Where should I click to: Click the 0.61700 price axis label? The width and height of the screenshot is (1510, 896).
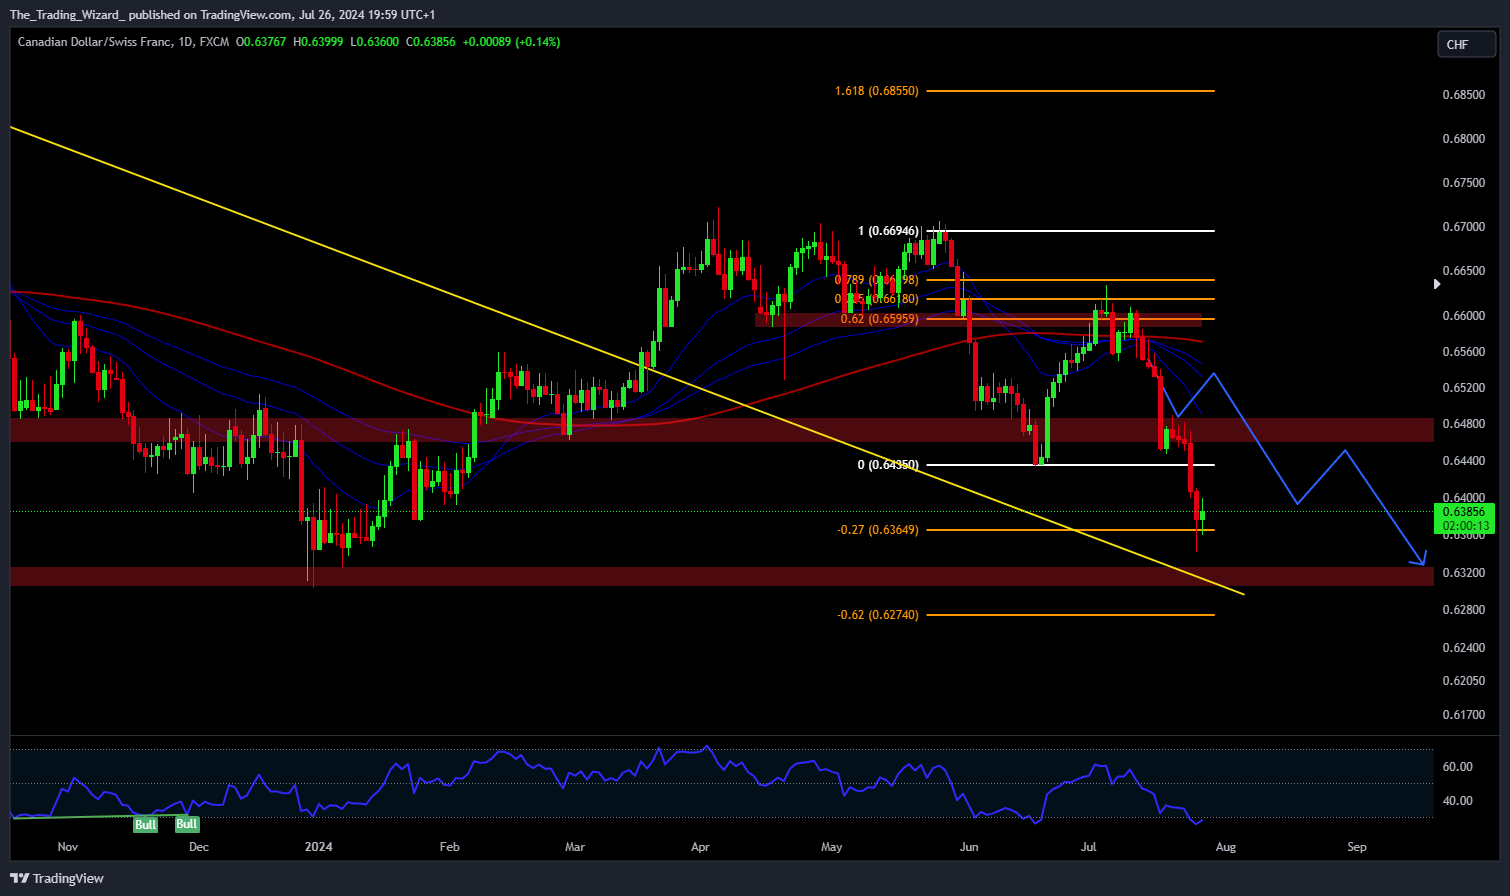[1463, 715]
